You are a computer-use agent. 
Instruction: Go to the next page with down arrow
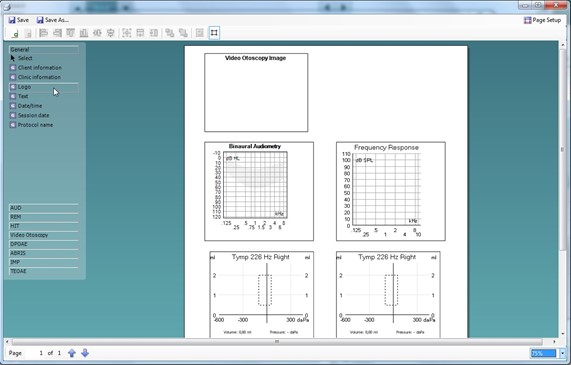(x=85, y=353)
